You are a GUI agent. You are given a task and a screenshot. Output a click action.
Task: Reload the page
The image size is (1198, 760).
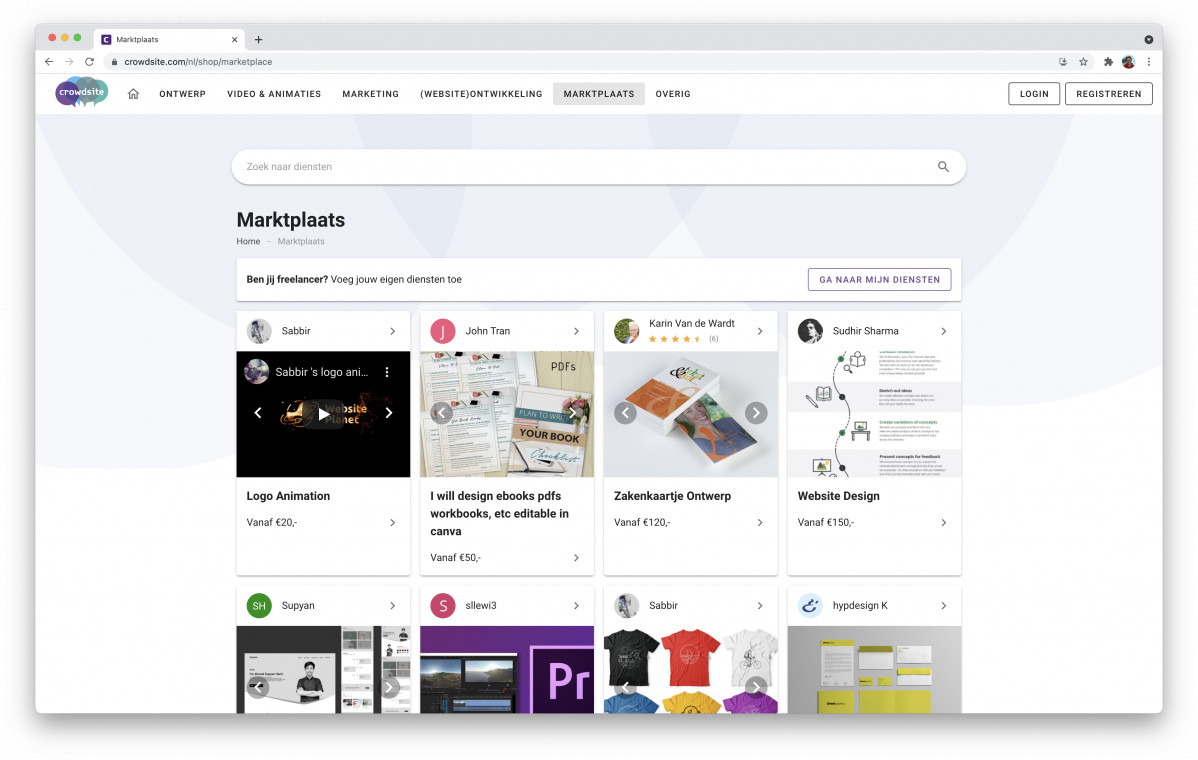pos(89,62)
